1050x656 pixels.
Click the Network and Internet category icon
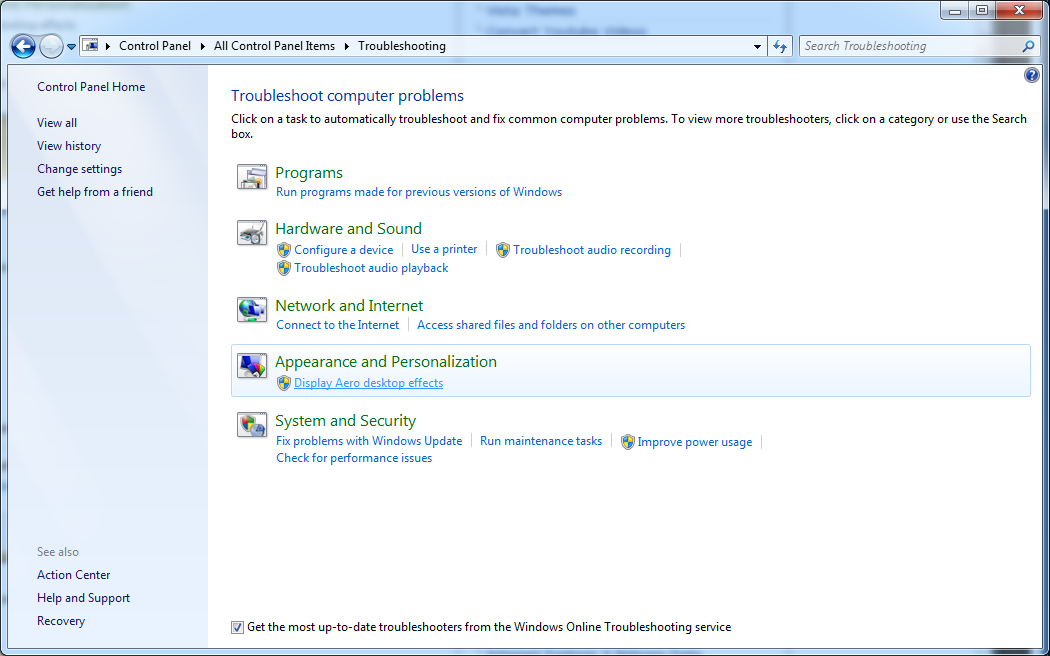(x=252, y=310)
